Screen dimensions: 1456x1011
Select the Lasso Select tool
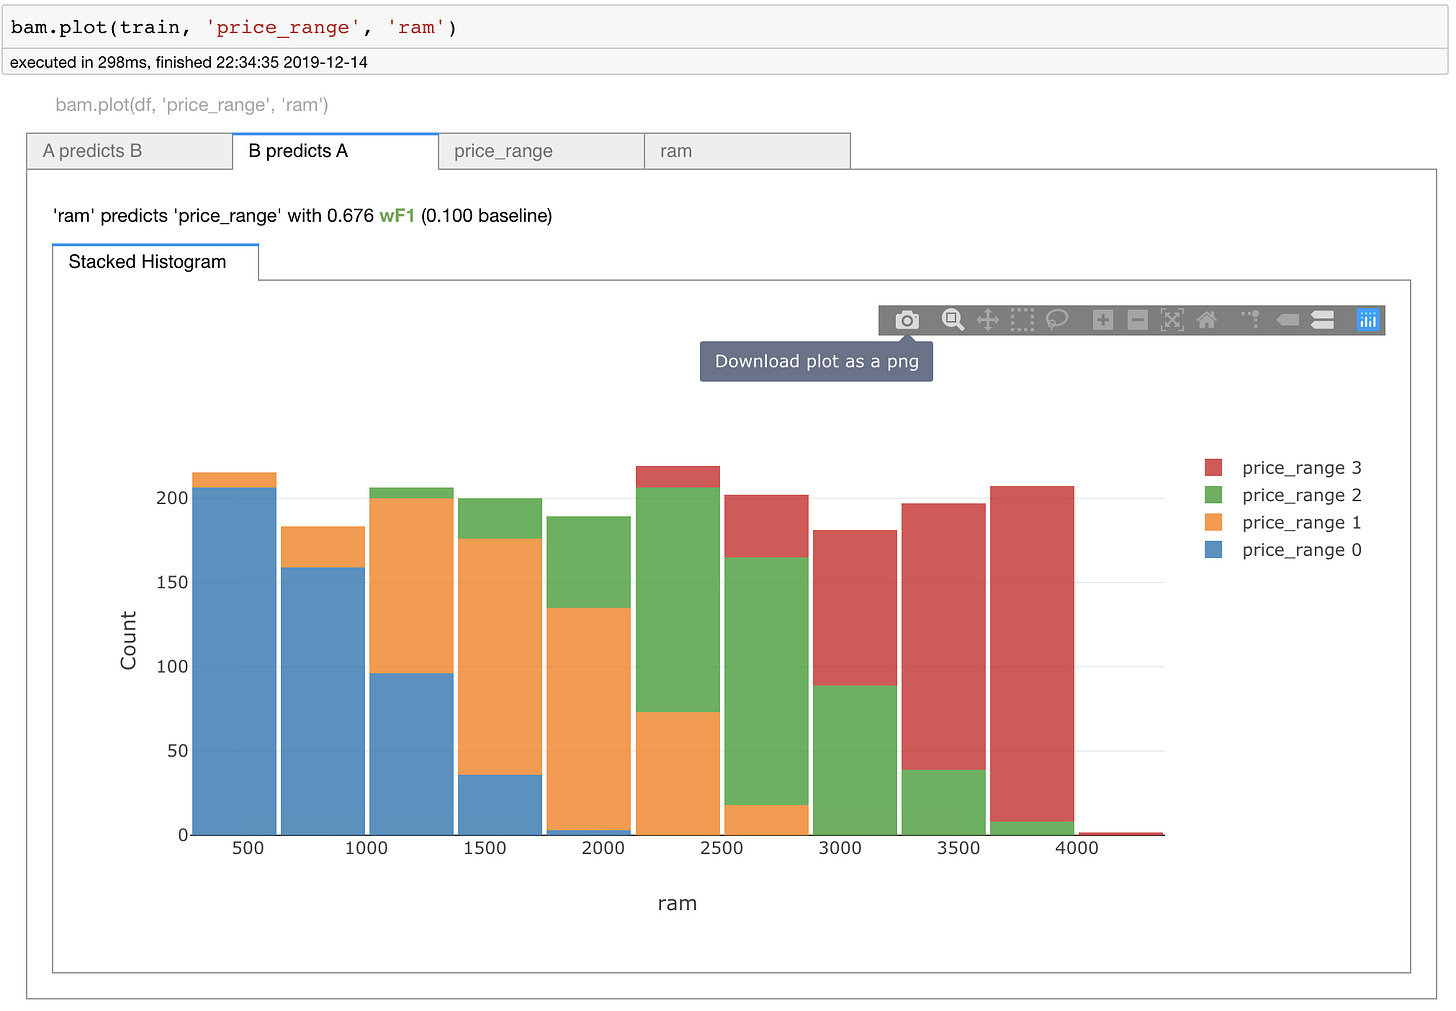click(x=1057, y=320)
